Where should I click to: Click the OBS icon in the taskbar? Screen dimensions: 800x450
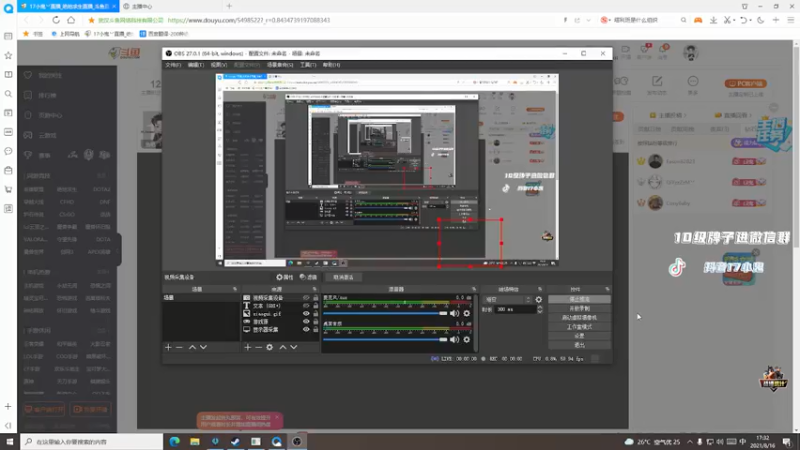coord(297,441)
